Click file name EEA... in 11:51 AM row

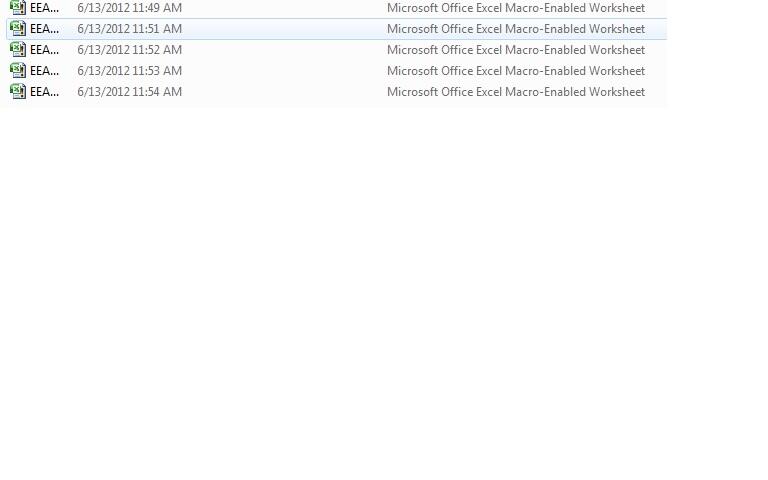(44, 29)
